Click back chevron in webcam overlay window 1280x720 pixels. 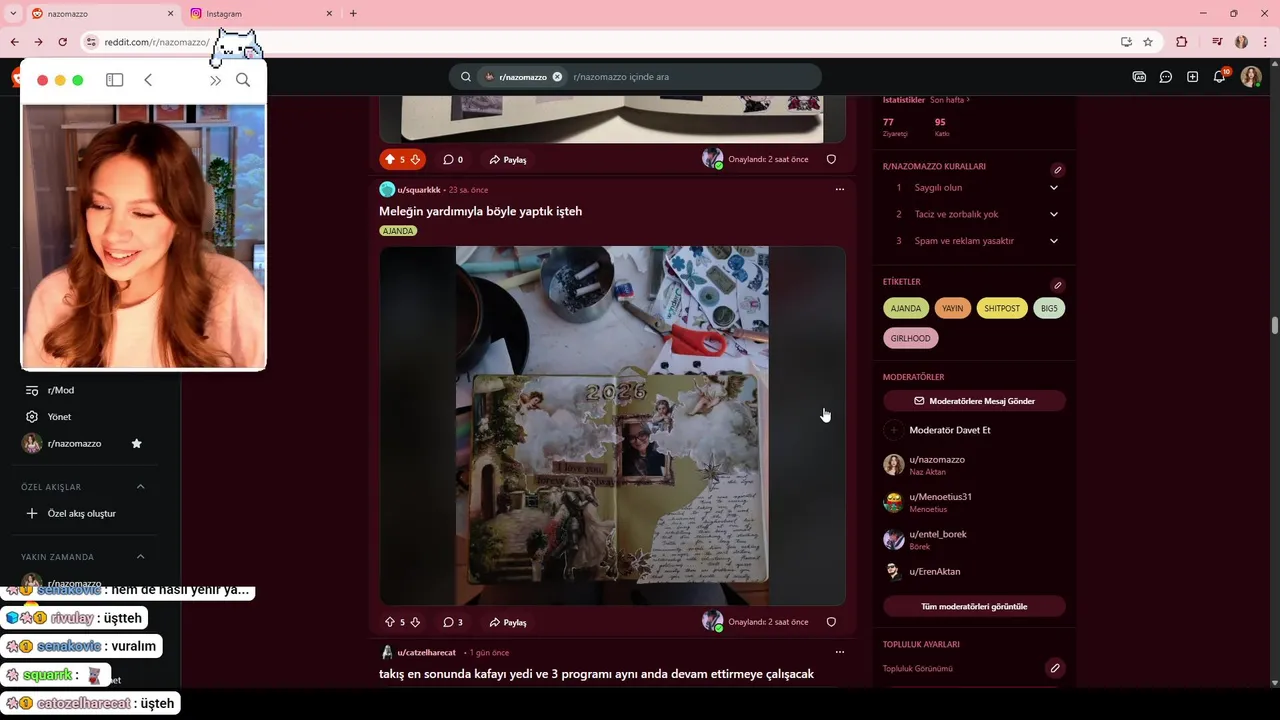148,80
